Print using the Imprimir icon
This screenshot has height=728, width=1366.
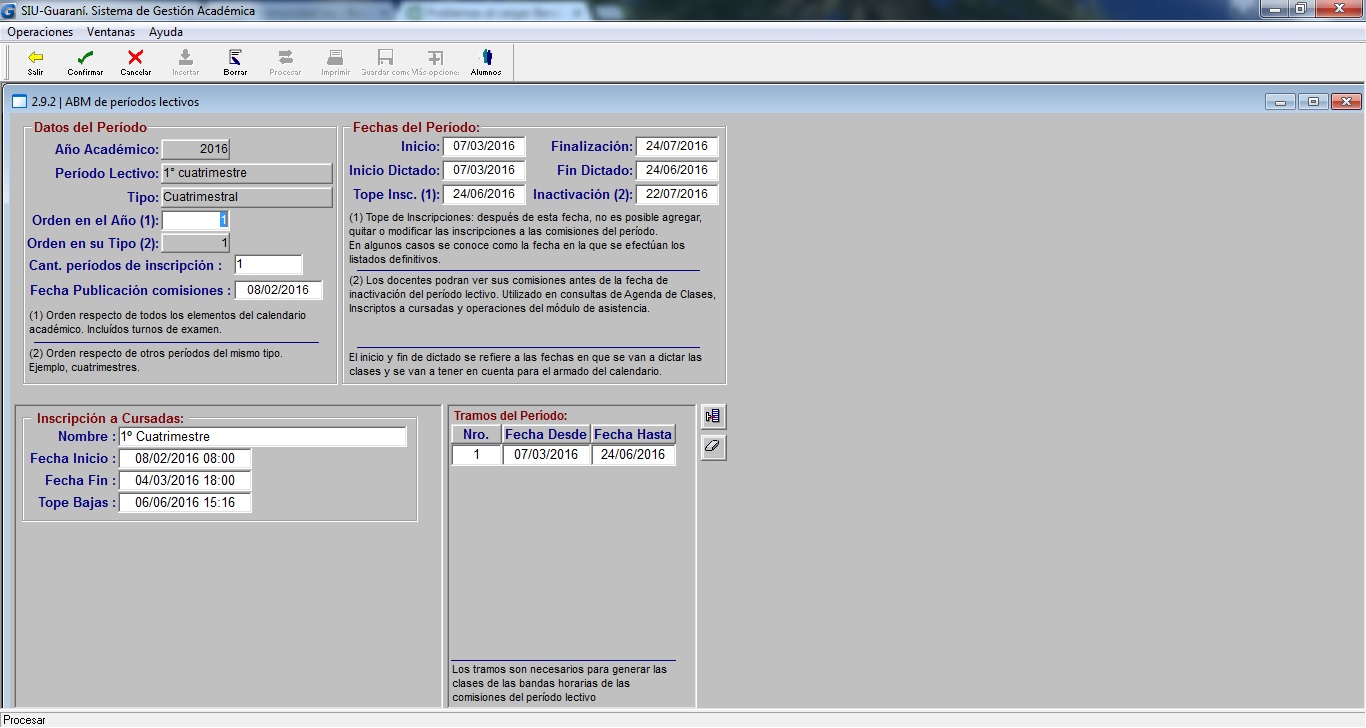point(335,62)
